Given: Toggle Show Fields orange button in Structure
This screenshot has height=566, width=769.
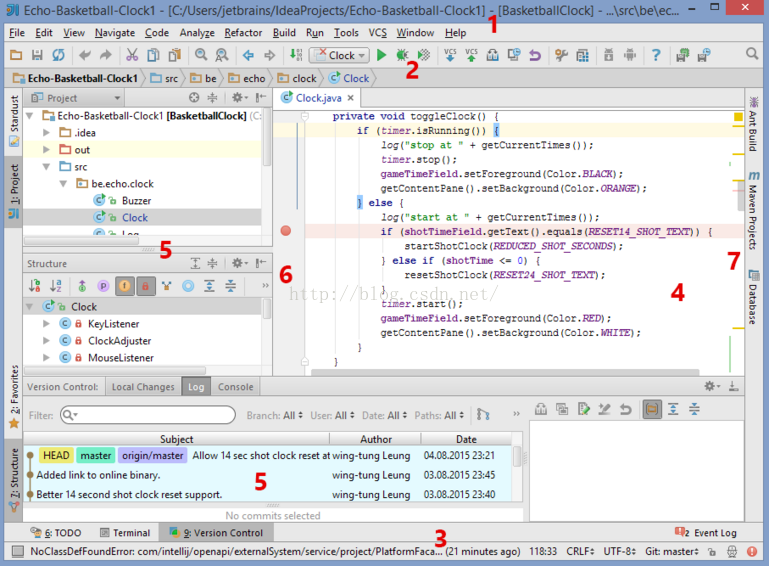Looking at the screenshot, I should tap(125, 286).
